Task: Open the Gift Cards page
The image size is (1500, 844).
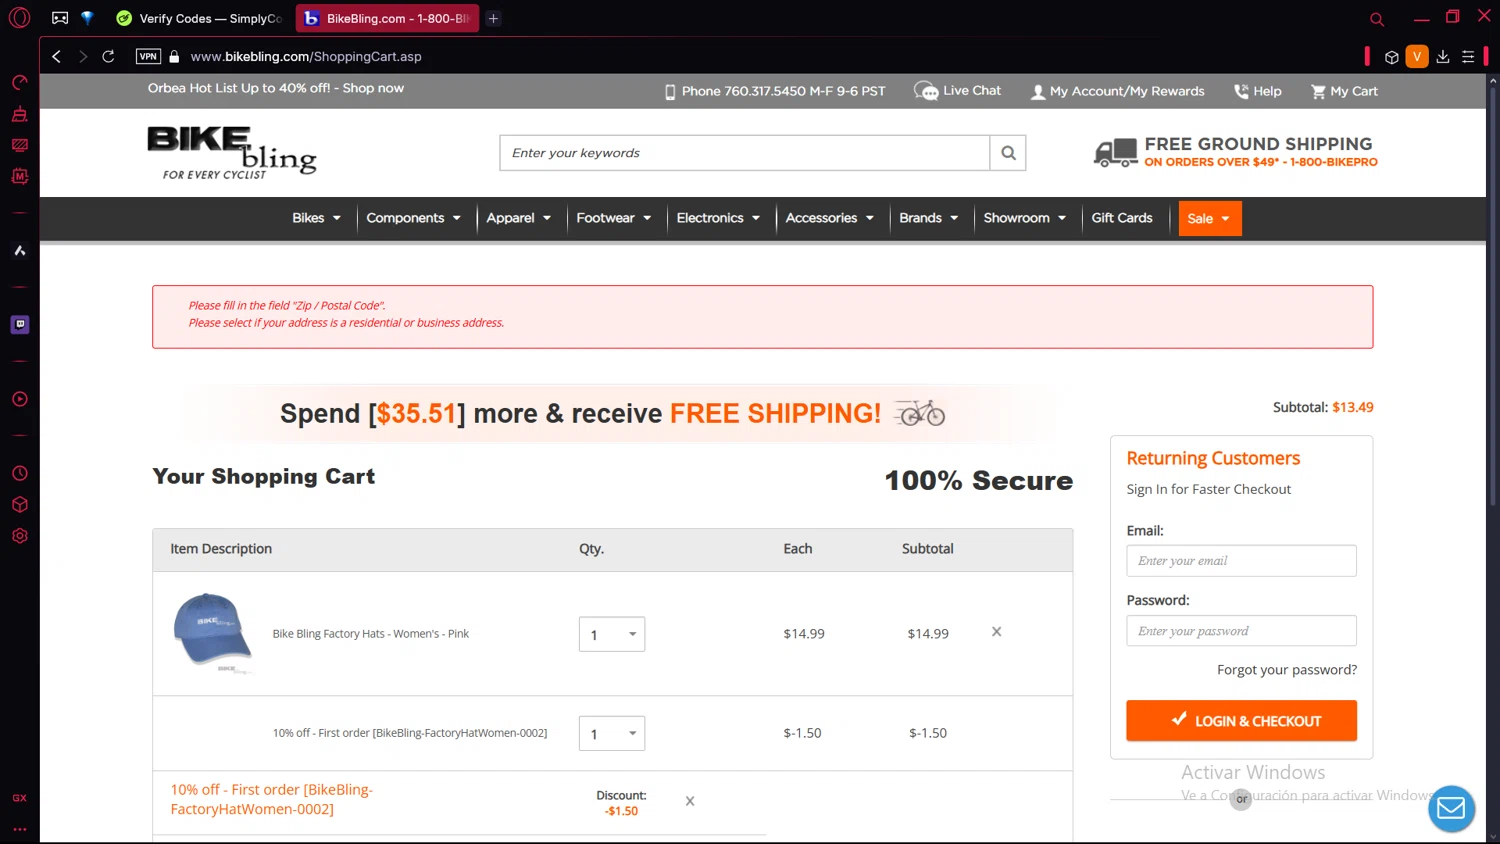Action: click(x=1122, y=218)
